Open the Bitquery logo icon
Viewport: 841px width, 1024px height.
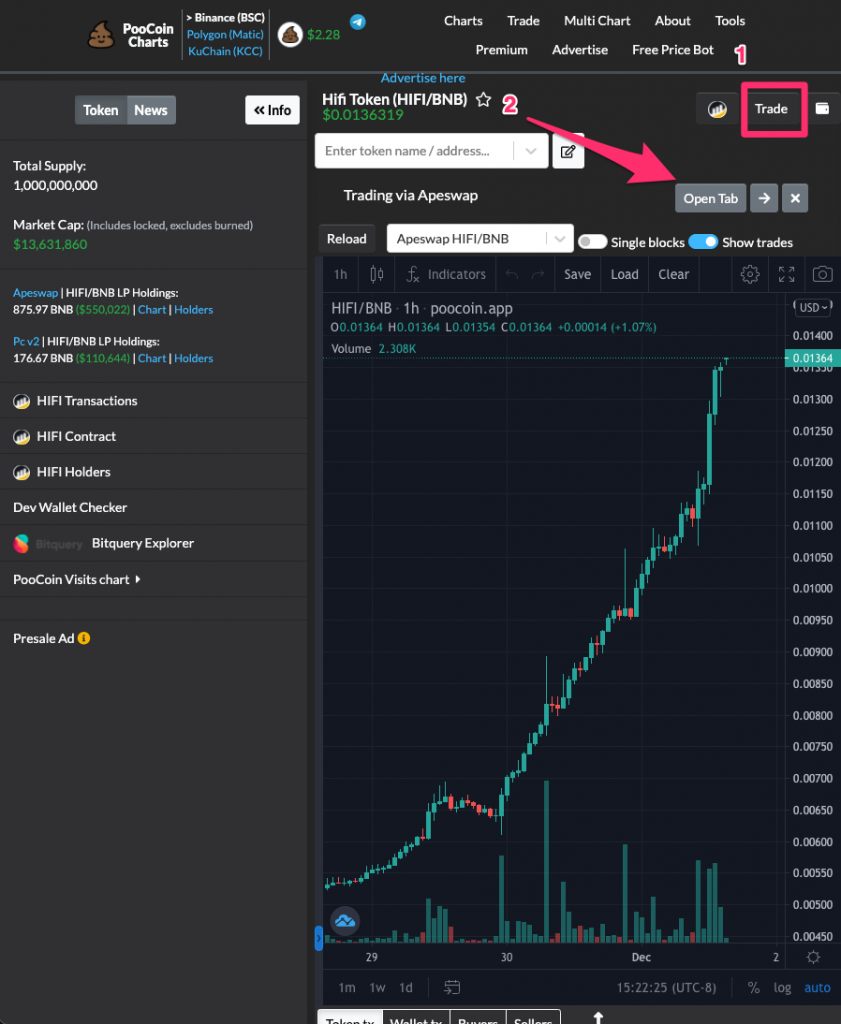click(x=22, y=543)
